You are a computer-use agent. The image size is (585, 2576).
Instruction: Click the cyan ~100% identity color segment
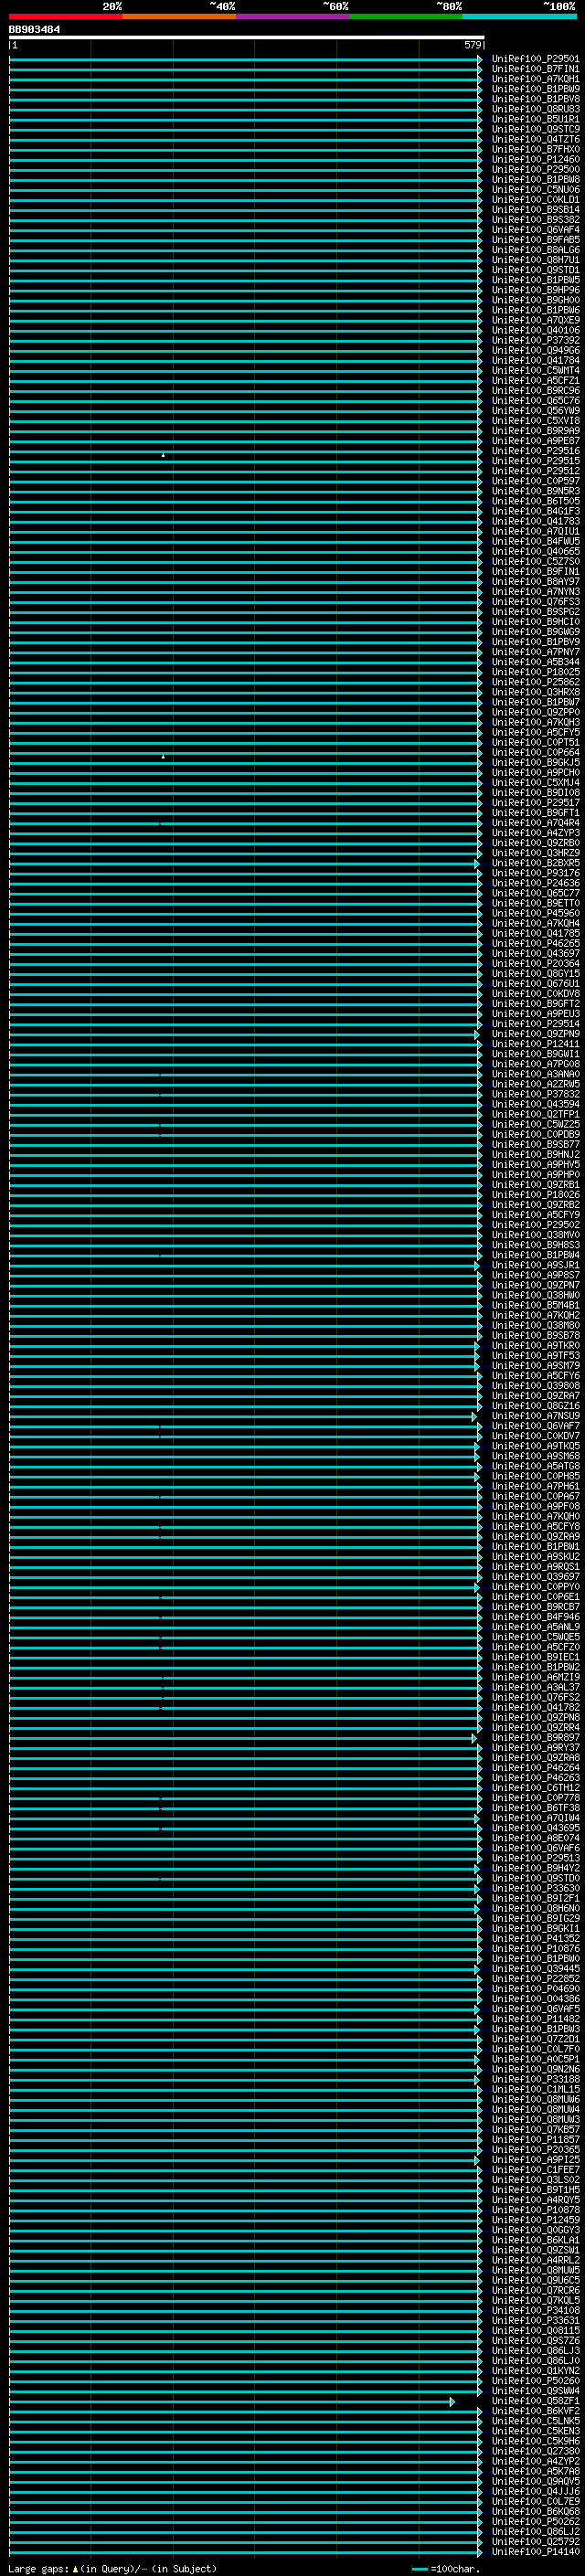520,16
